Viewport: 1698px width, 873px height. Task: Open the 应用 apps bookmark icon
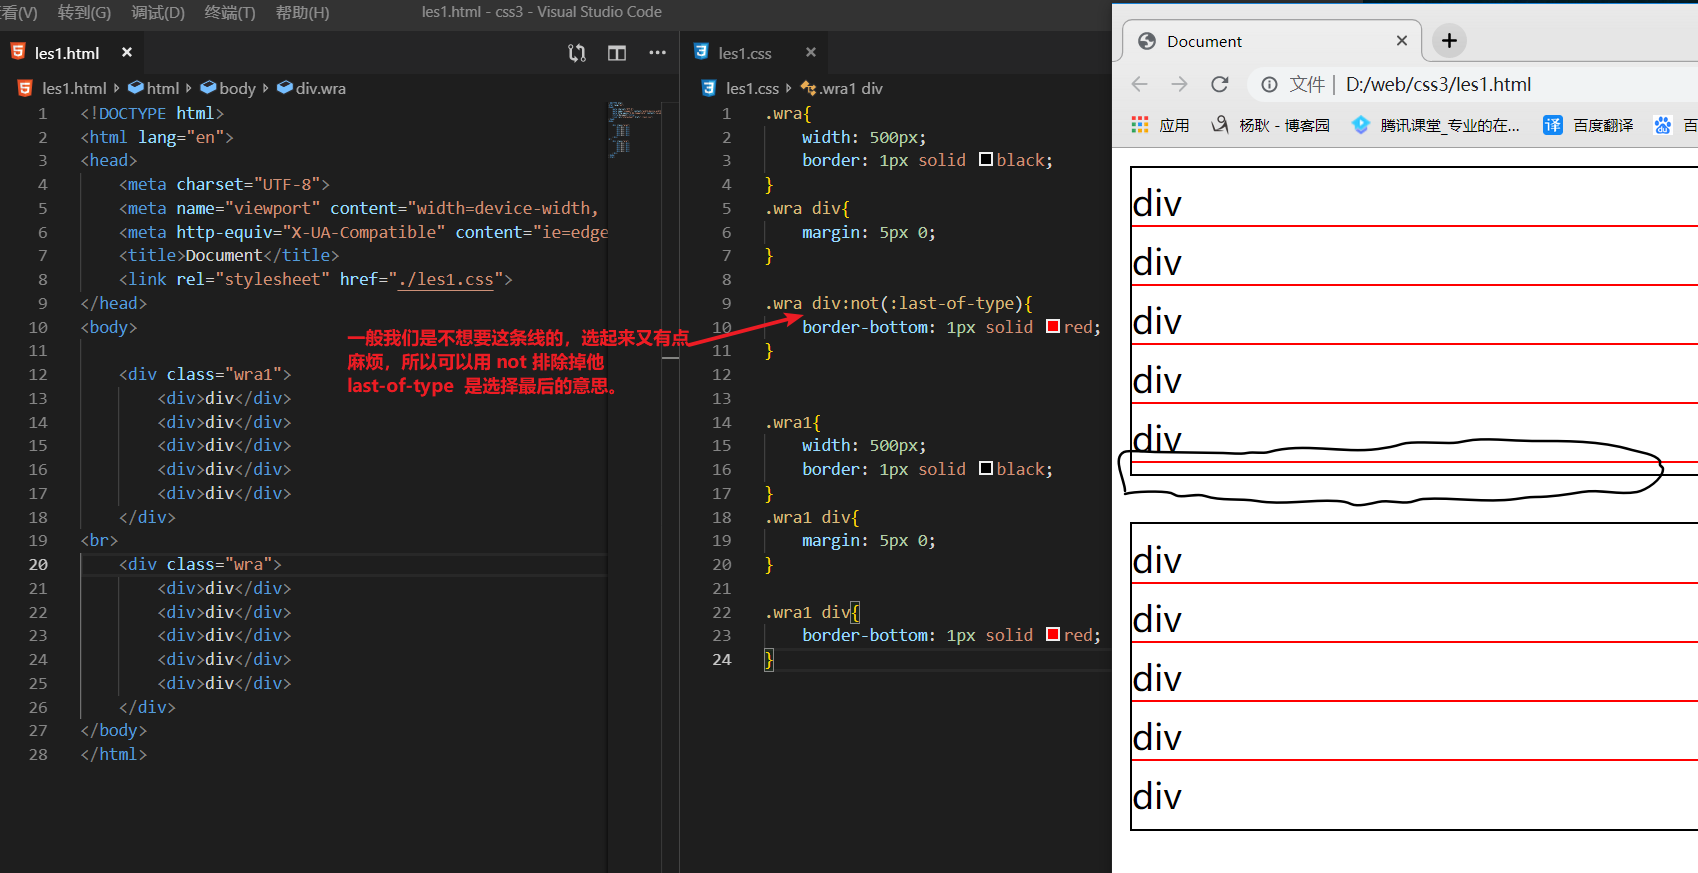(x=1140, y=125)
